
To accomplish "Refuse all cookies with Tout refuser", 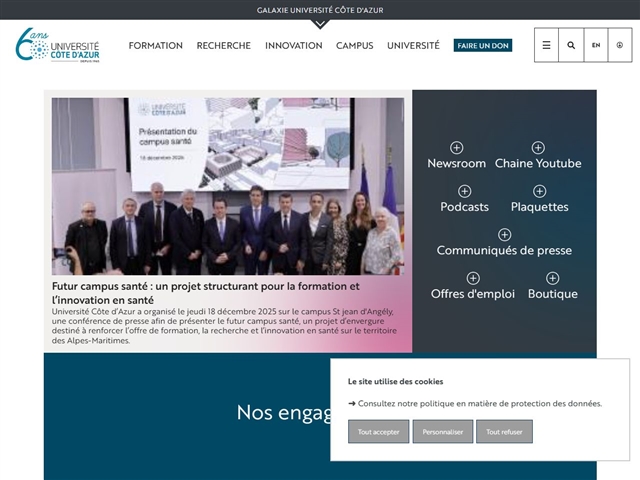I will click(x=504, y=431).
